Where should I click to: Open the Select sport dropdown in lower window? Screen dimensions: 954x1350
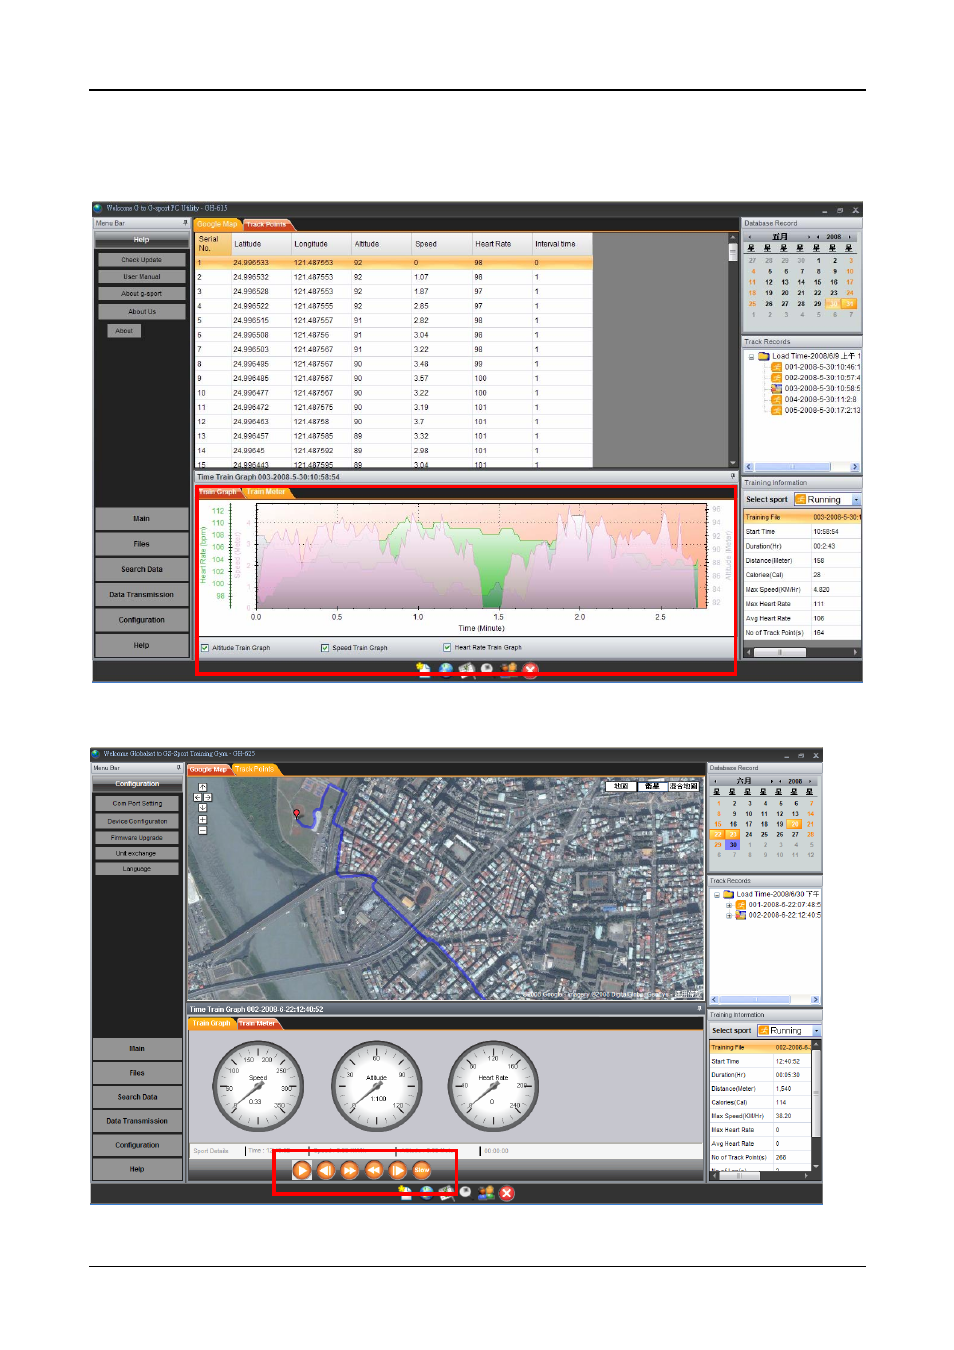[817, 1030]
